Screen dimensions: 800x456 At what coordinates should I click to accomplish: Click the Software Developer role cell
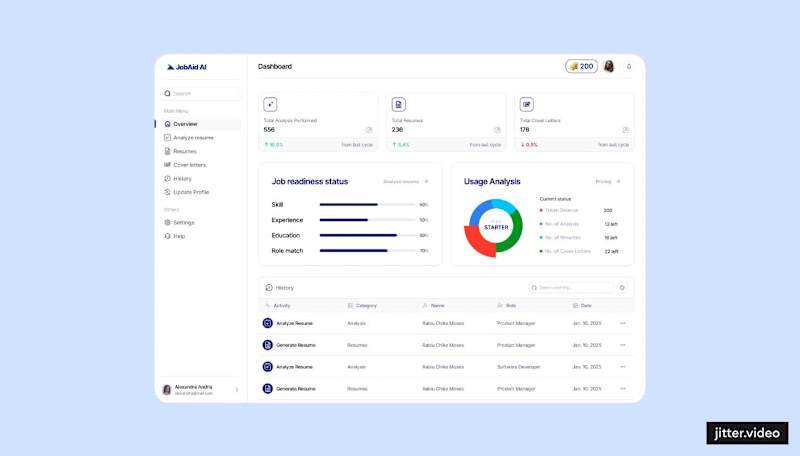point(518,367)
